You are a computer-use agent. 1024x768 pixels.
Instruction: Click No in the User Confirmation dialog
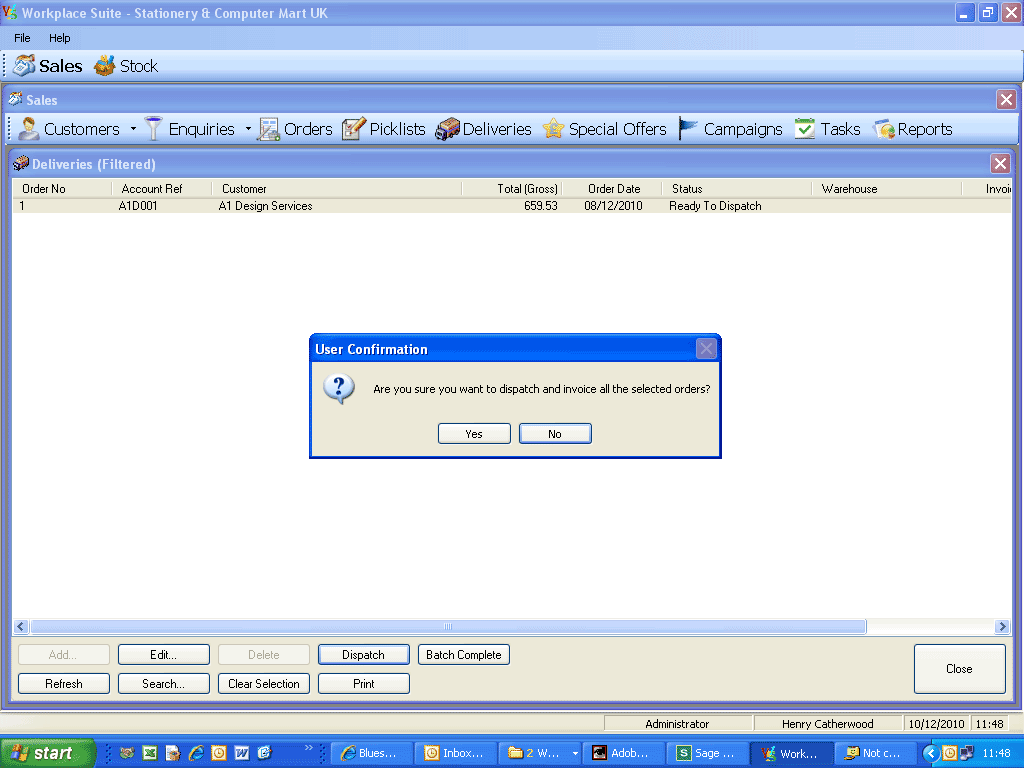coord(555,434)
